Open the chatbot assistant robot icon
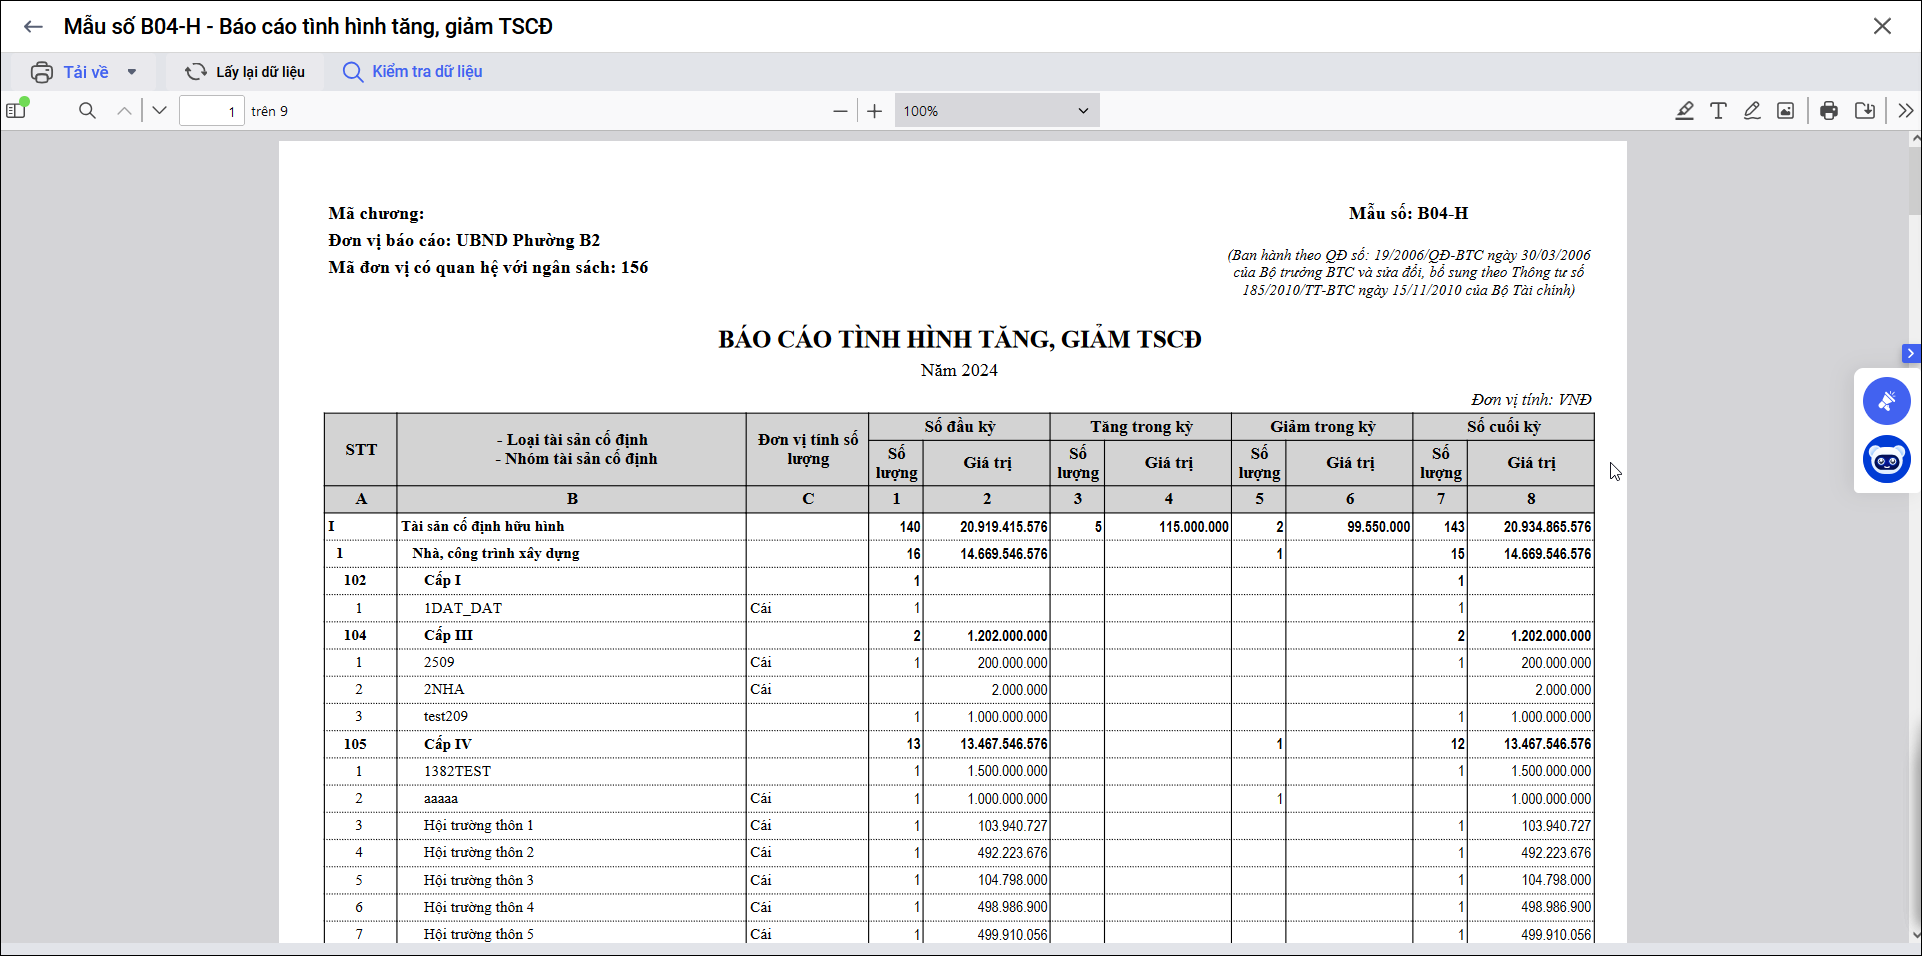This screenshot has width=1922, height=956. [1886, 460]
